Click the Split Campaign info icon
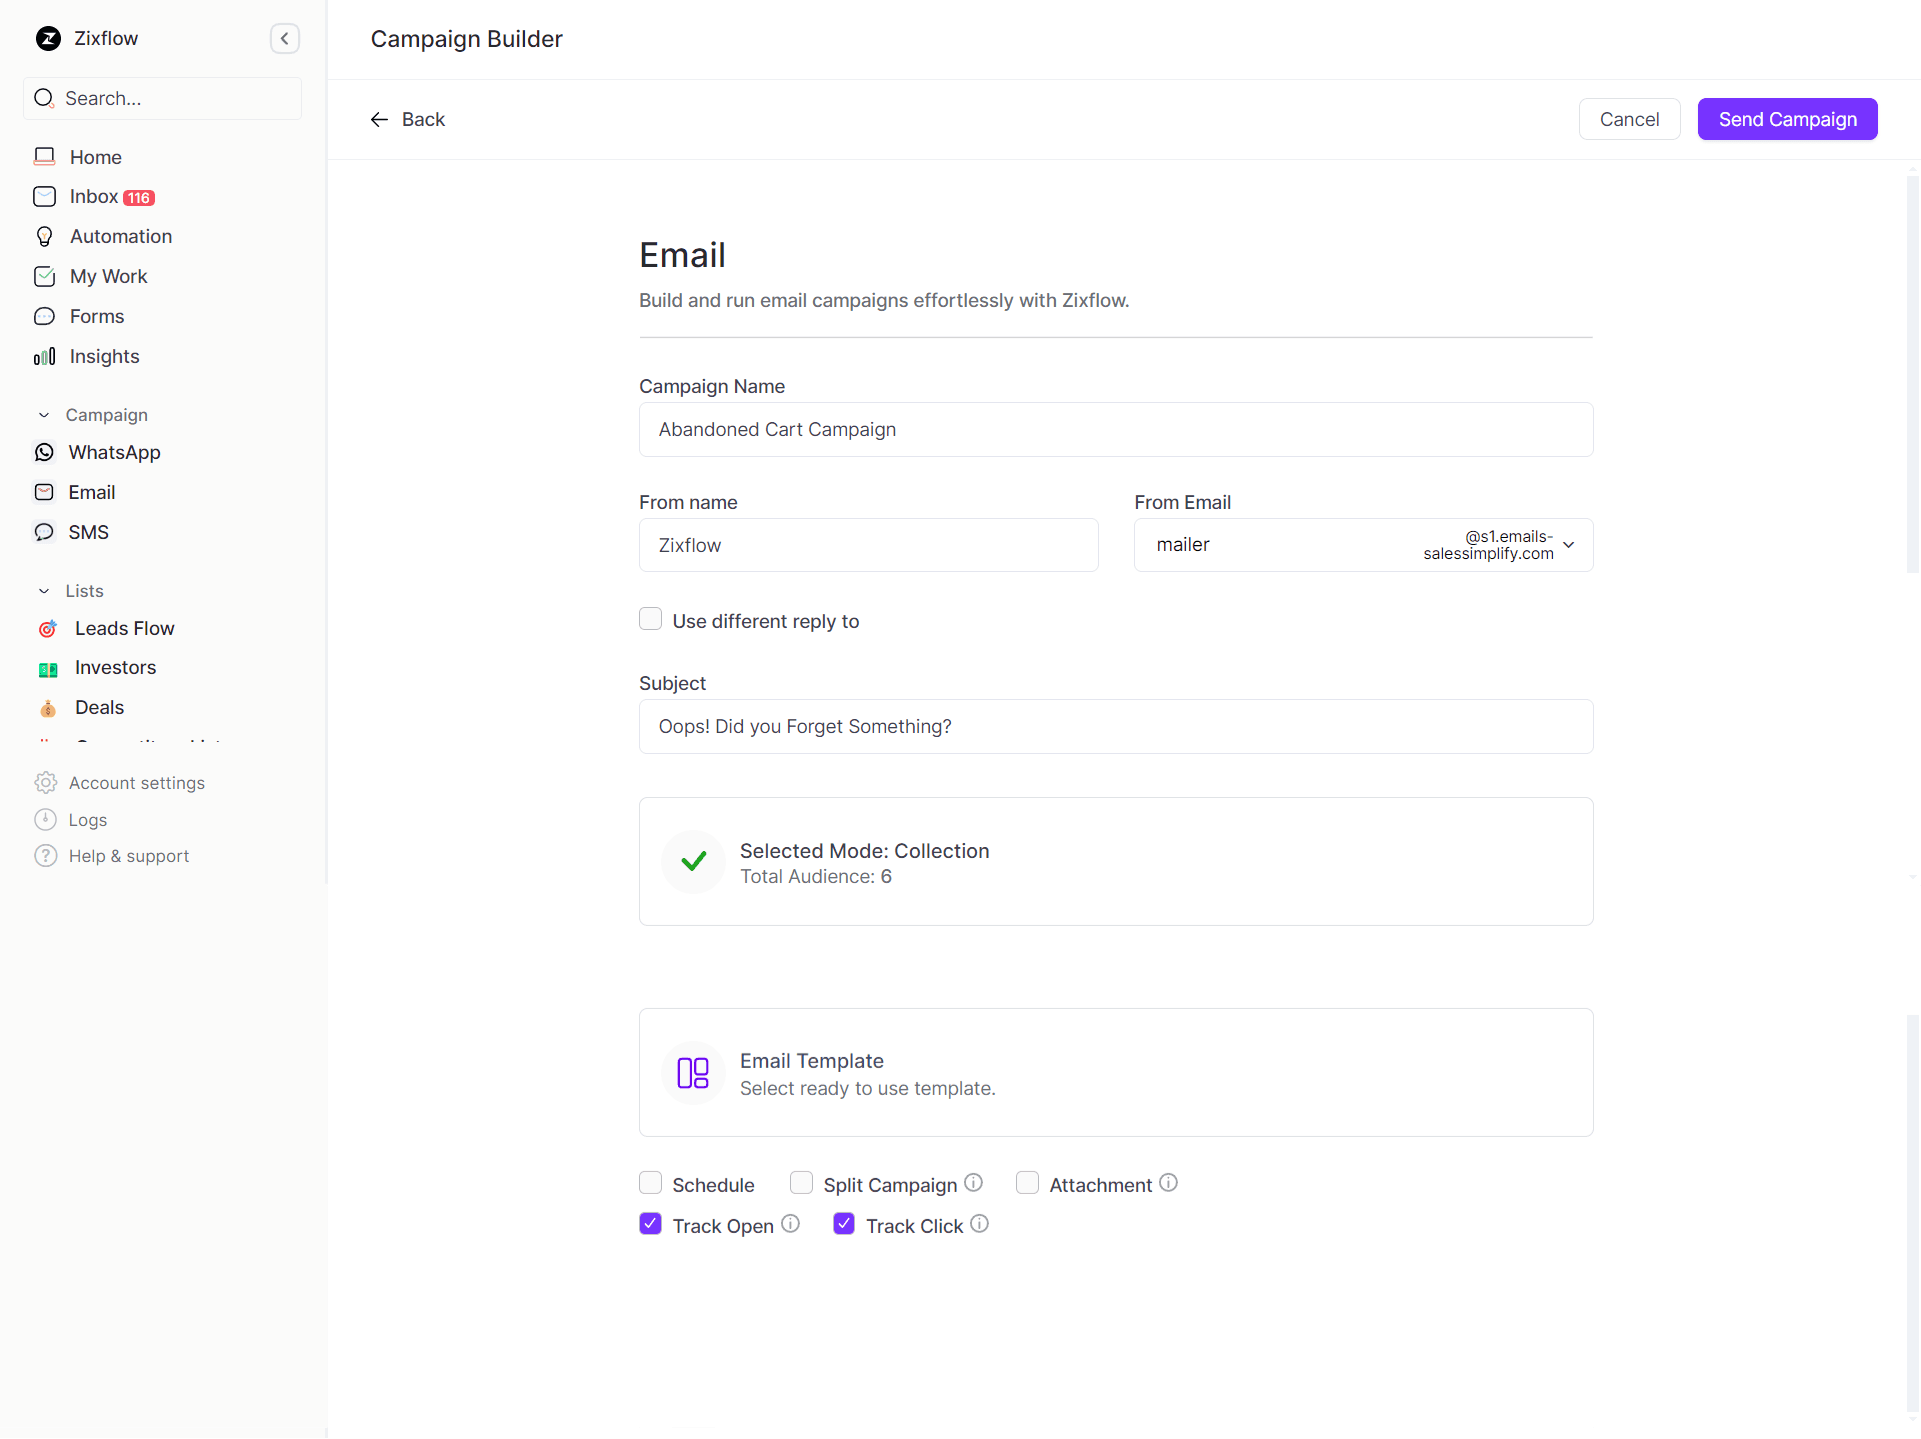The width and height of the screenshot is (1921, 1439). pyautogui.click(x=973, y=1183)
